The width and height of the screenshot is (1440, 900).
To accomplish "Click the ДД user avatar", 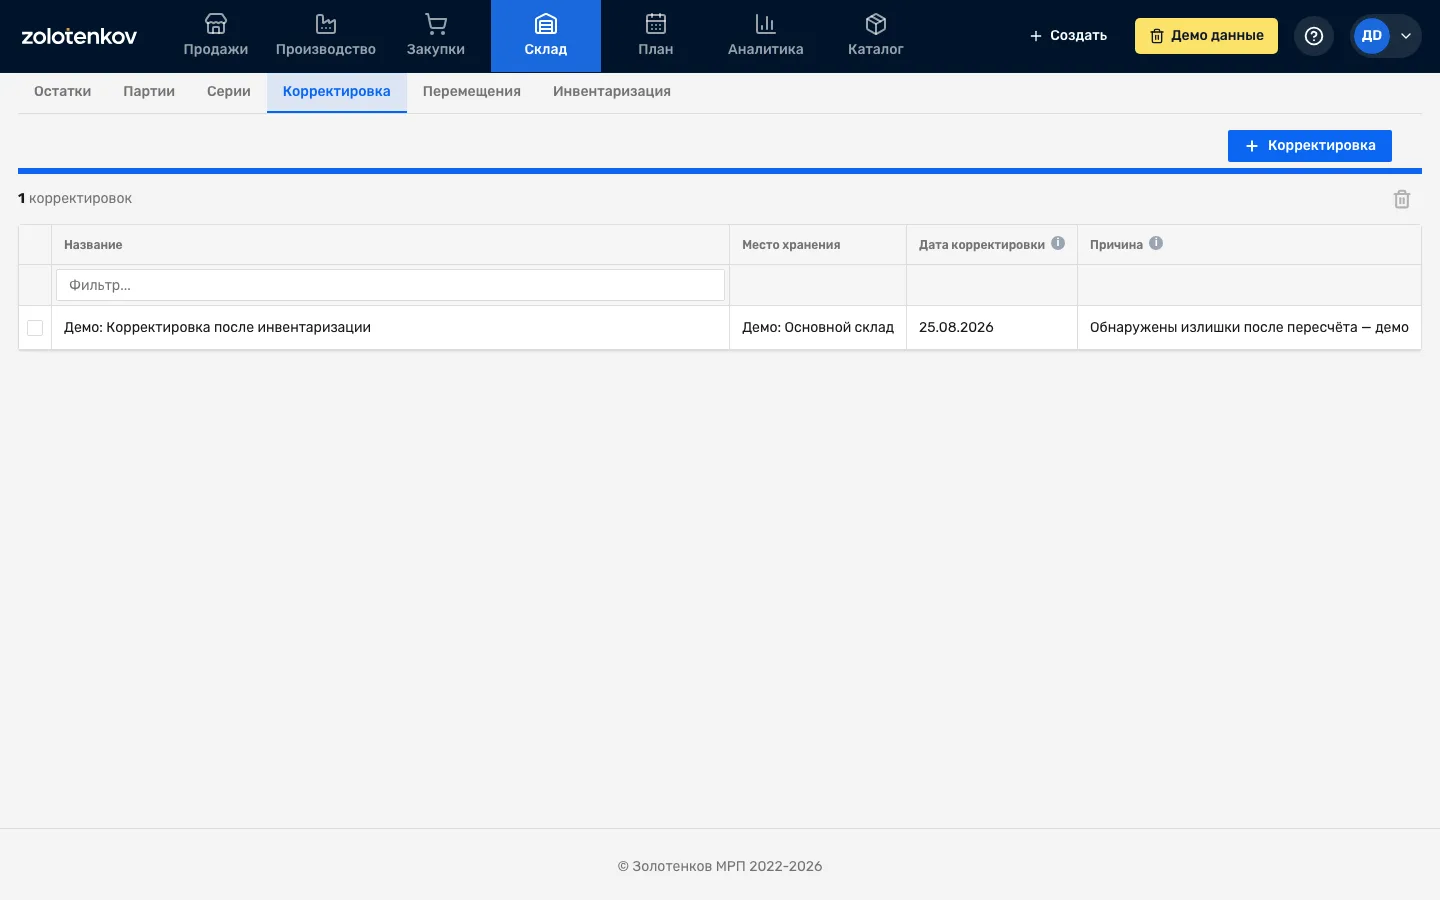I will [1372, 36].
